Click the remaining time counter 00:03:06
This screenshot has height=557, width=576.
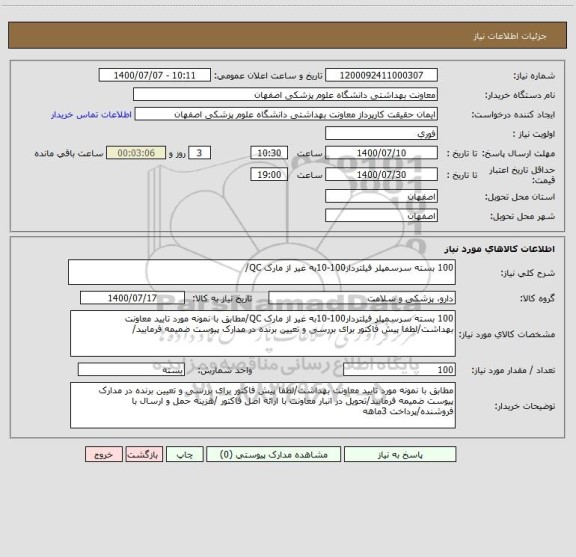(136, 153)
